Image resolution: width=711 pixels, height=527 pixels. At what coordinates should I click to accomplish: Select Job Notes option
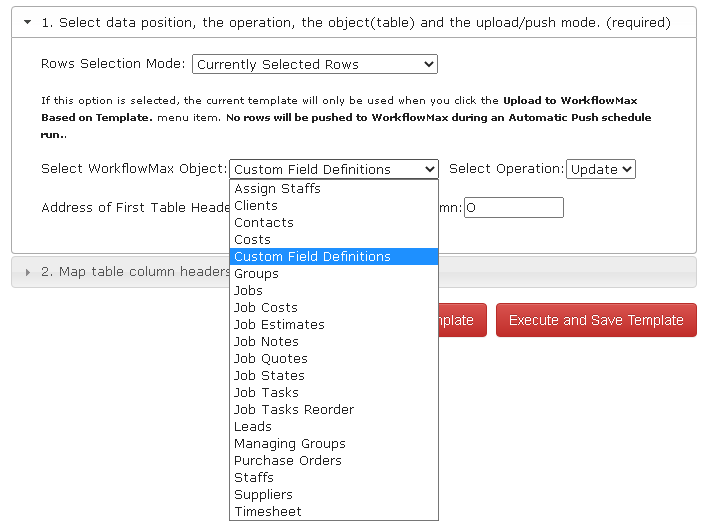(334, 342)
